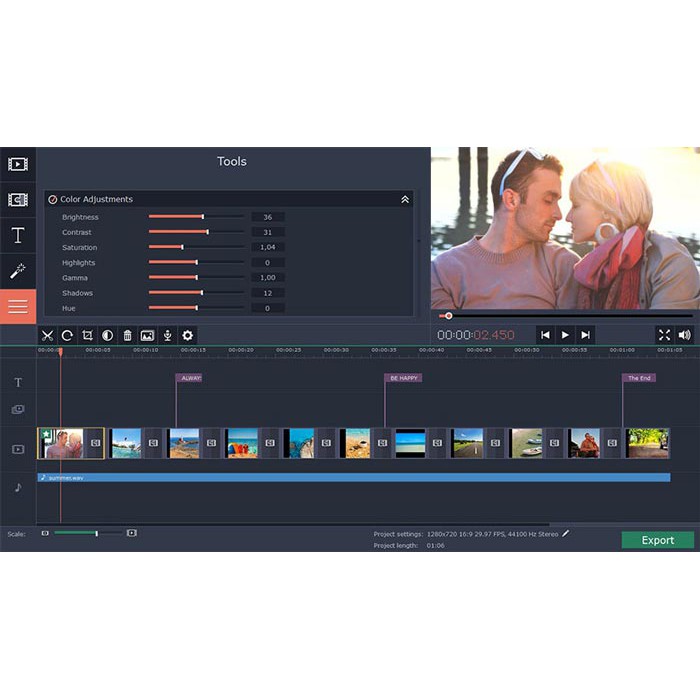Viewport: 700px width, 700px height.
Task: Click the pencil to edit project settings
Action: pos(566,533)
